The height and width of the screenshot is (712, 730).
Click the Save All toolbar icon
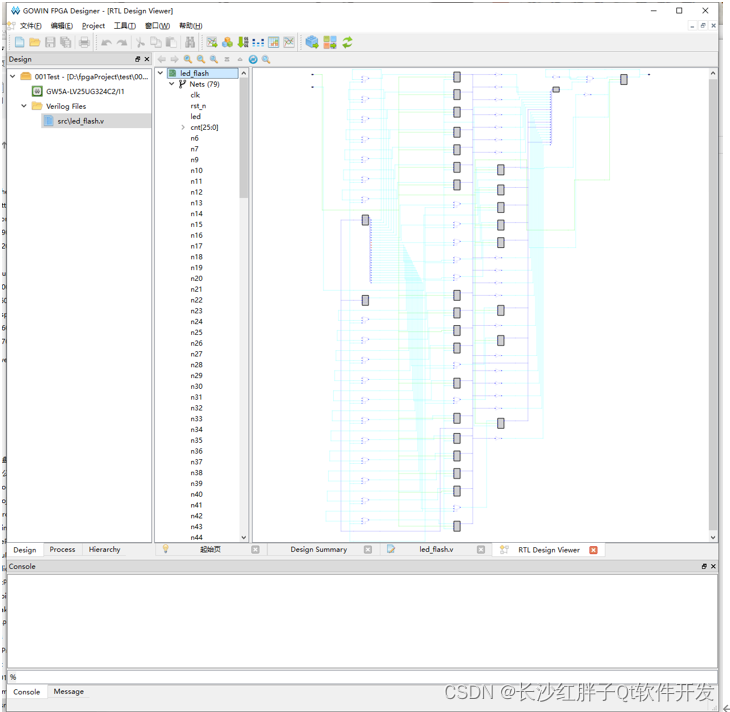click(x=66, y=42)
